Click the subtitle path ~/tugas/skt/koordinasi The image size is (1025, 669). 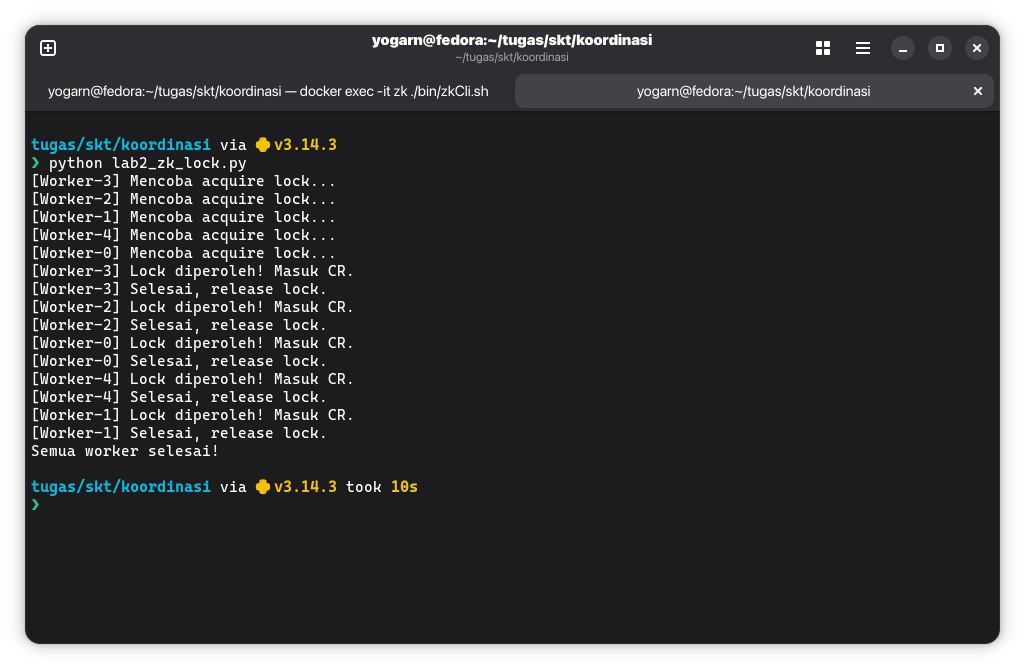(x=512, y=58)
